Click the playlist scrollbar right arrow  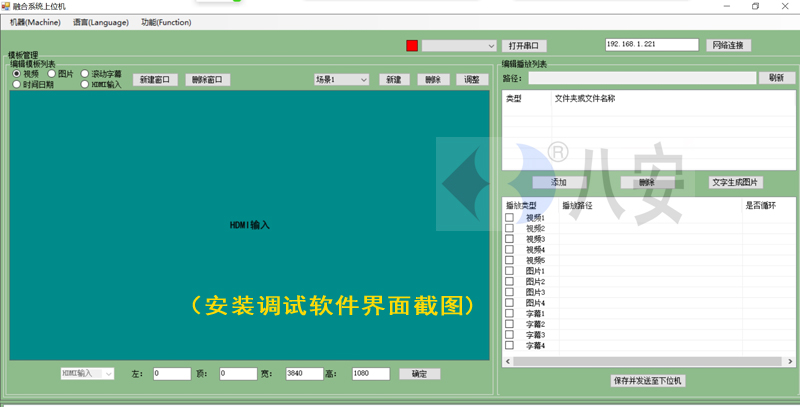point(790,362)
